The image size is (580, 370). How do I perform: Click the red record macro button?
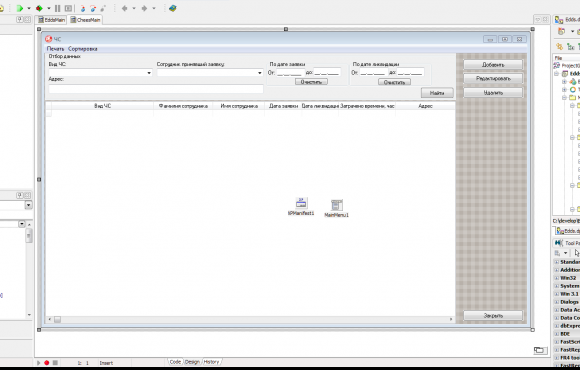click(47, 363)
